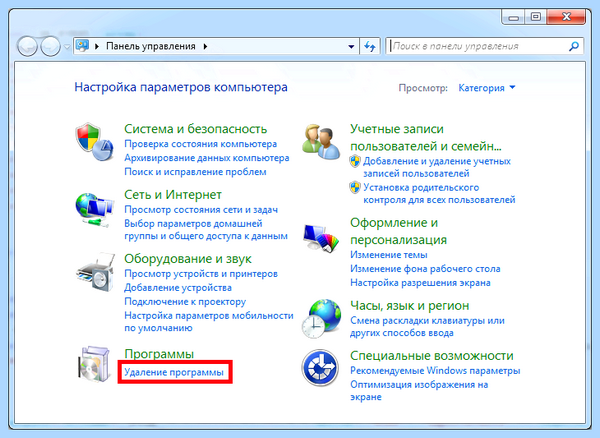The height and width of the screenshot is (438, 600).
Task: Open Просмотр устройств и принтеров
Action: (x=201, y=274)
